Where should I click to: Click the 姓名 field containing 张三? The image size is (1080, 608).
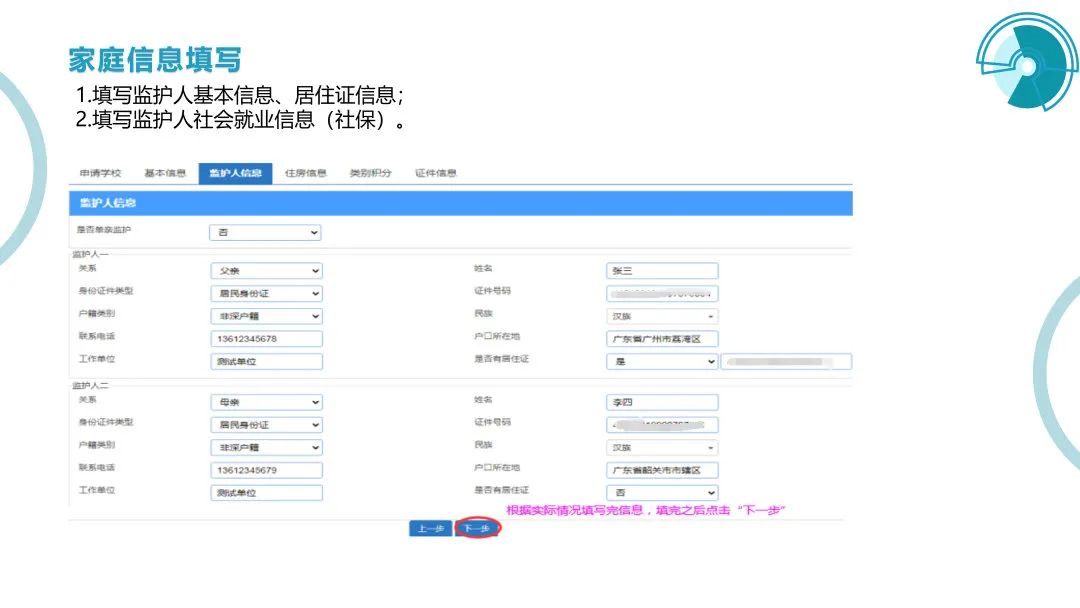pyautogui.click(x=662, y=271)
